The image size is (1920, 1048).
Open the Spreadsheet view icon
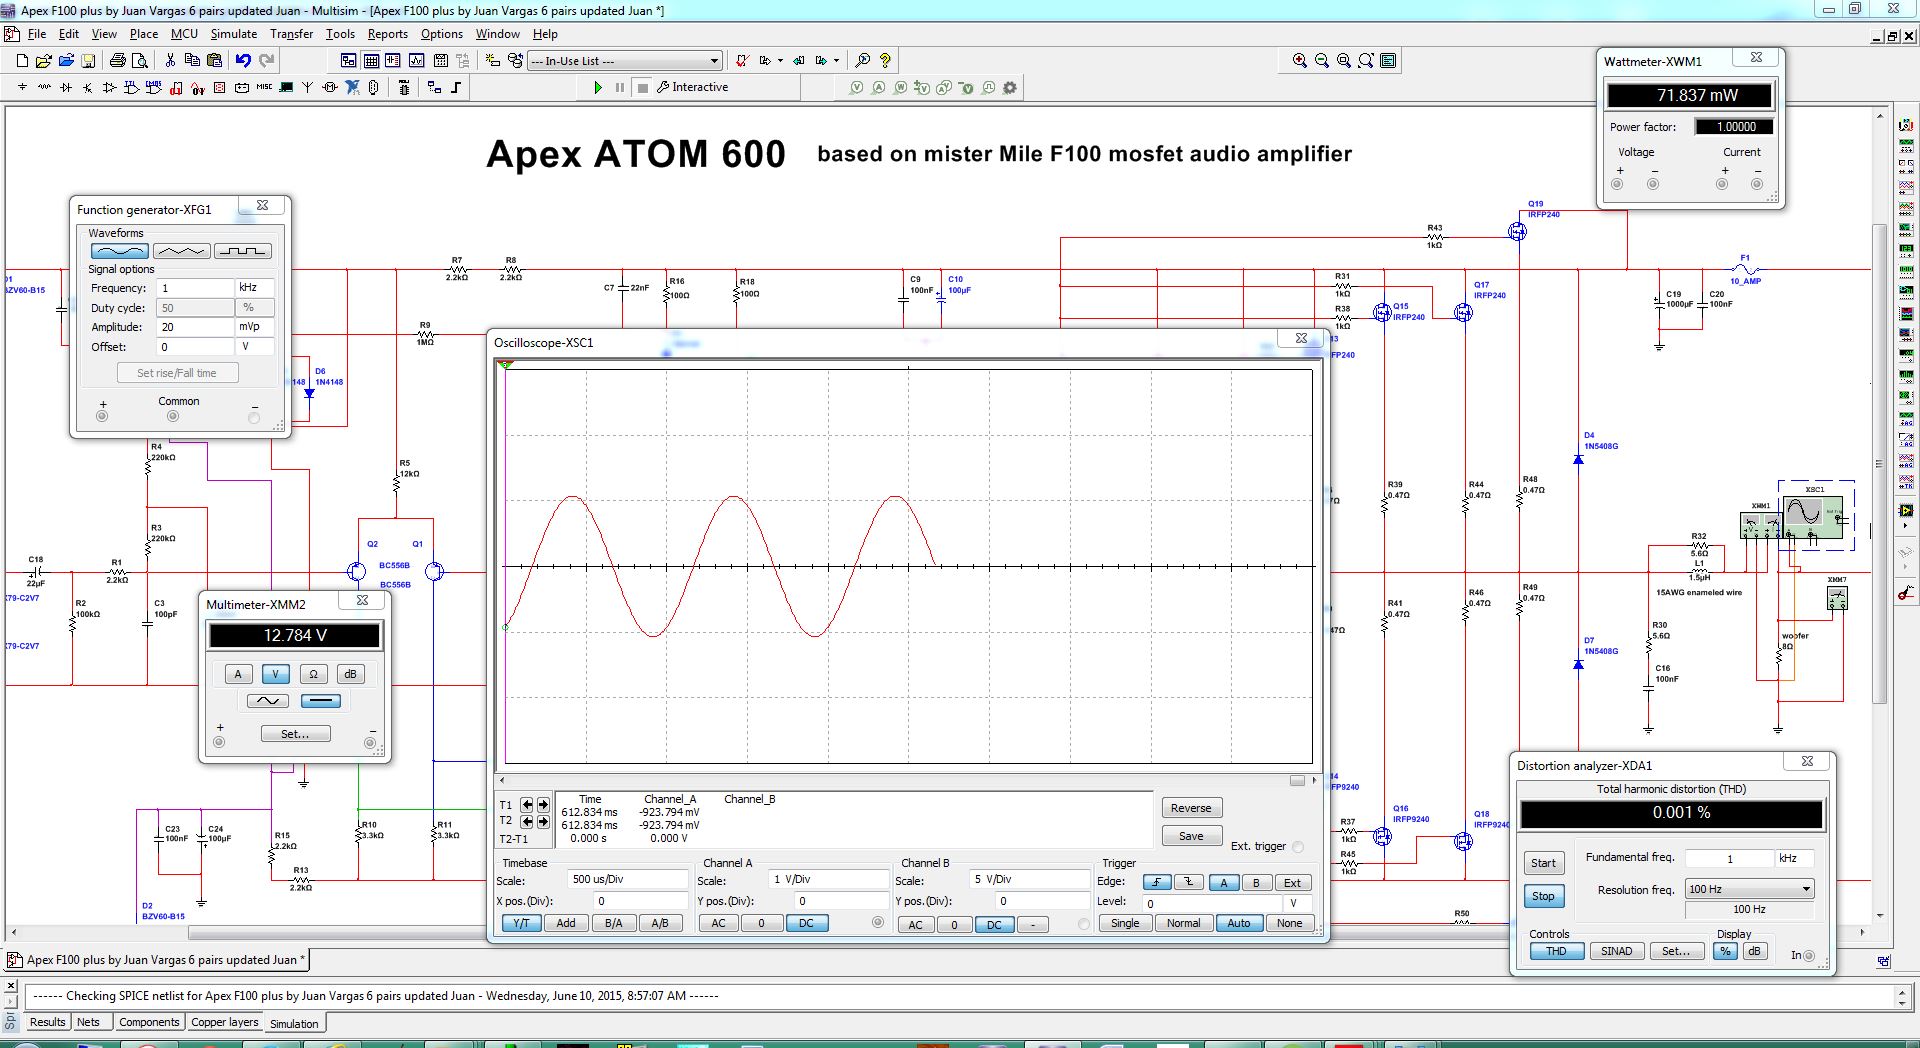click(x=371, y=61)
